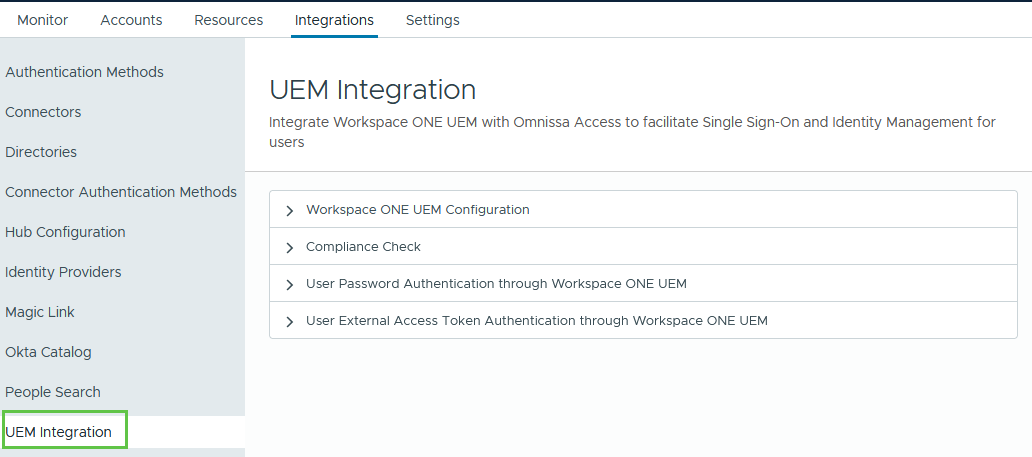Open Connector Authentication Methods page
This screenshot has width=1032, height=457.
121,192
